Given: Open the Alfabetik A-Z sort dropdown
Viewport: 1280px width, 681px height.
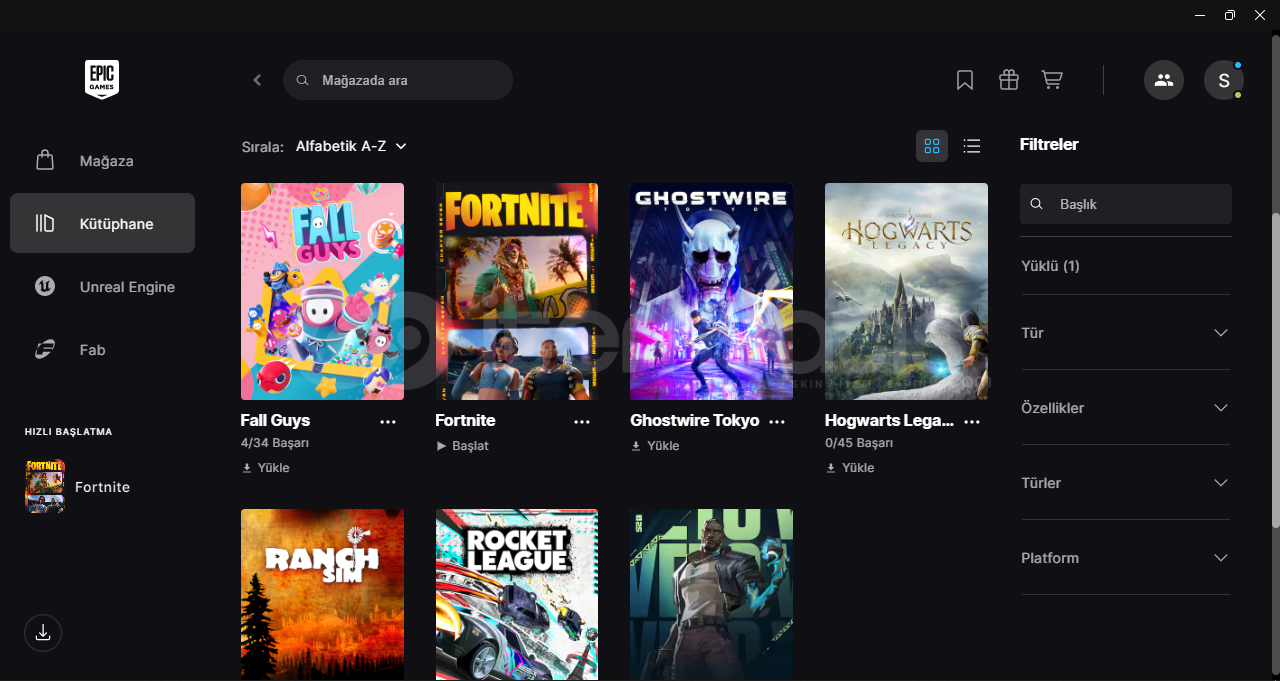Looking at the screenshot, I should tap(351, 146).
